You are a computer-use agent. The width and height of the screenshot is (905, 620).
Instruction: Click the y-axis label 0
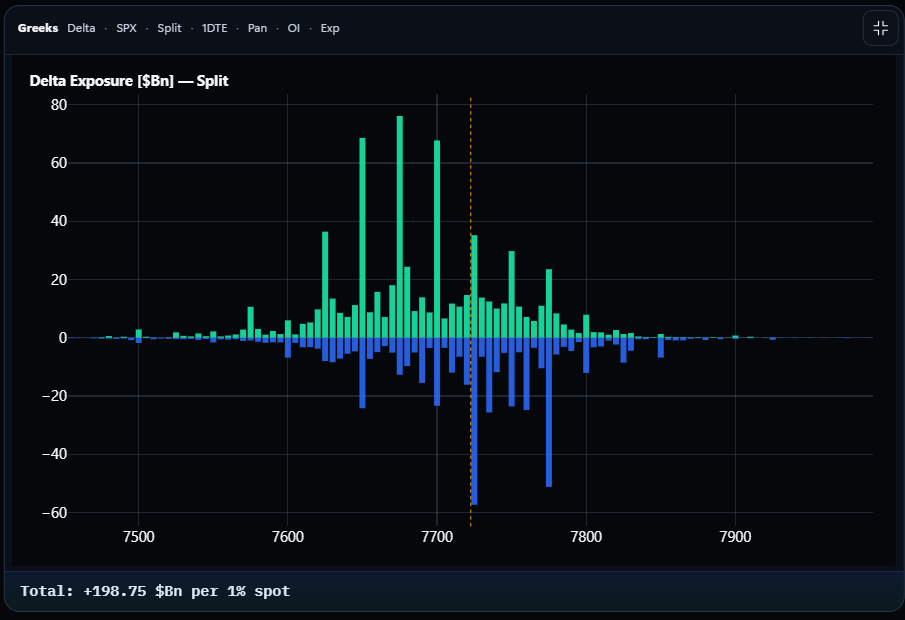(63, 338)
